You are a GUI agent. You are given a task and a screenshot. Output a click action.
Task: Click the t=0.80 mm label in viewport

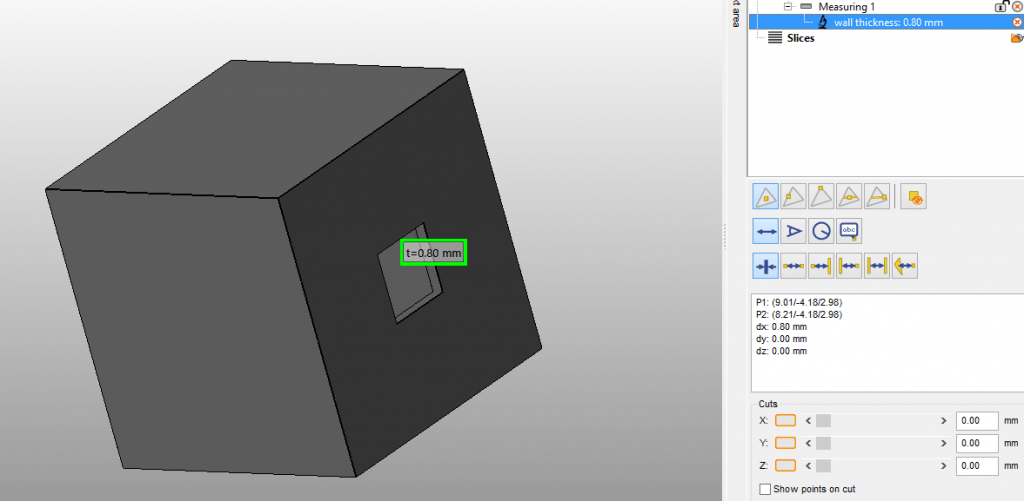click(433, 252)
